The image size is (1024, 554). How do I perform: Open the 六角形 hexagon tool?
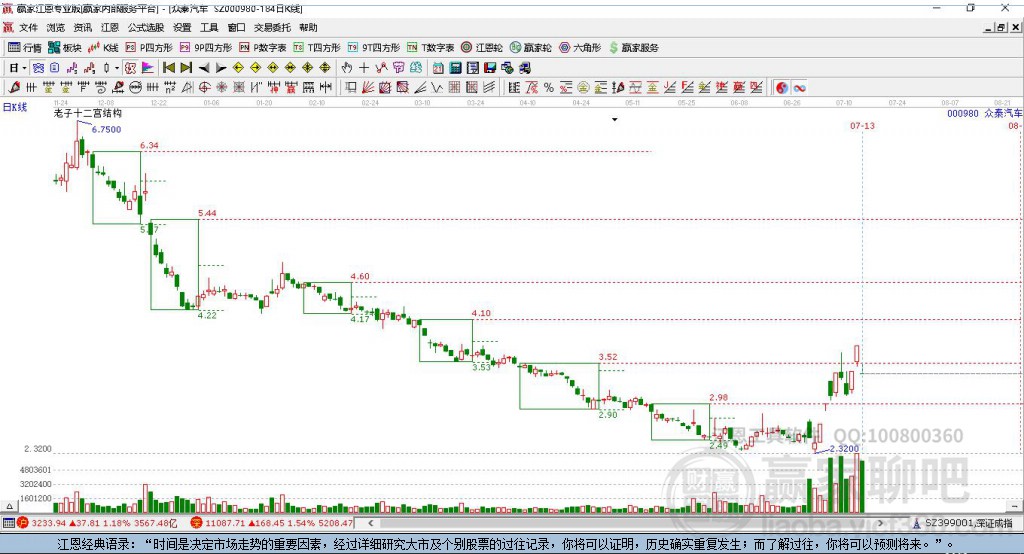pyautogui.click(x=580, y=48)
